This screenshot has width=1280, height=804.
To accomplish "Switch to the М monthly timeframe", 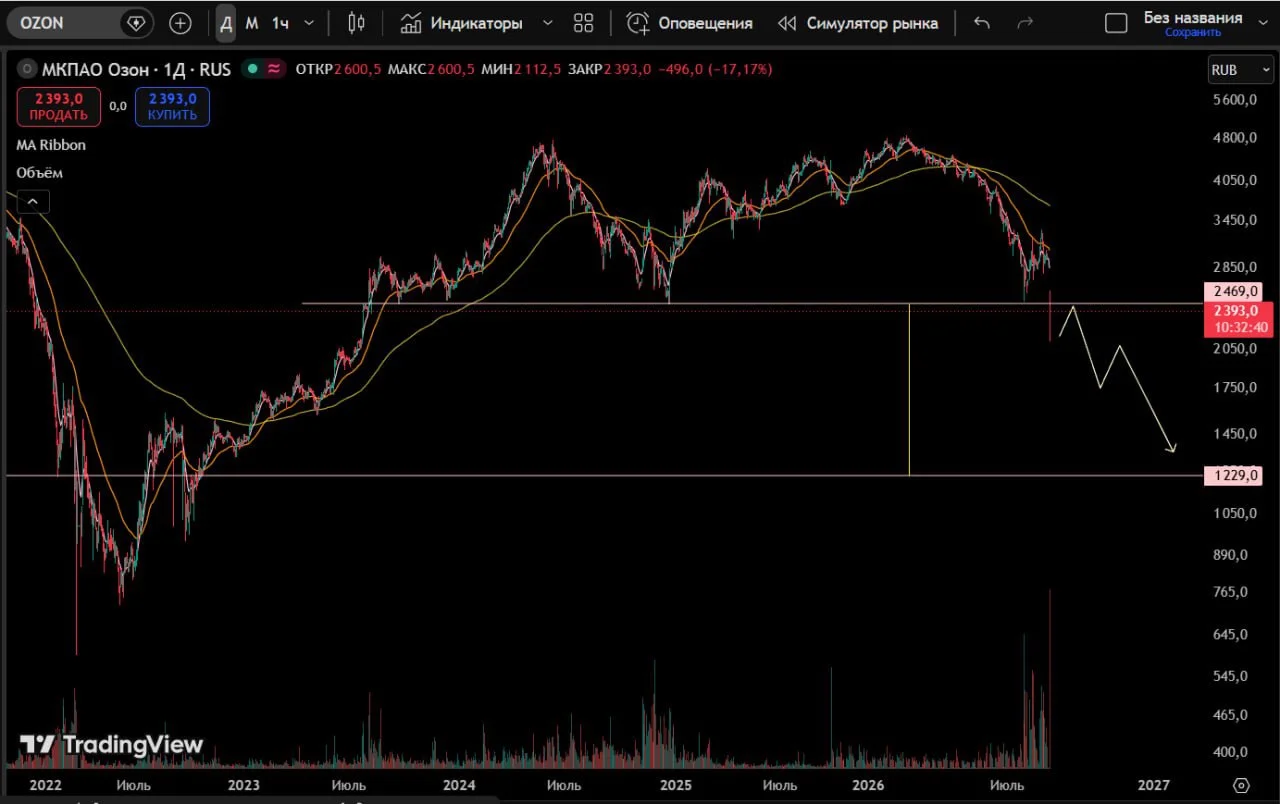I will tap(252, 23).
